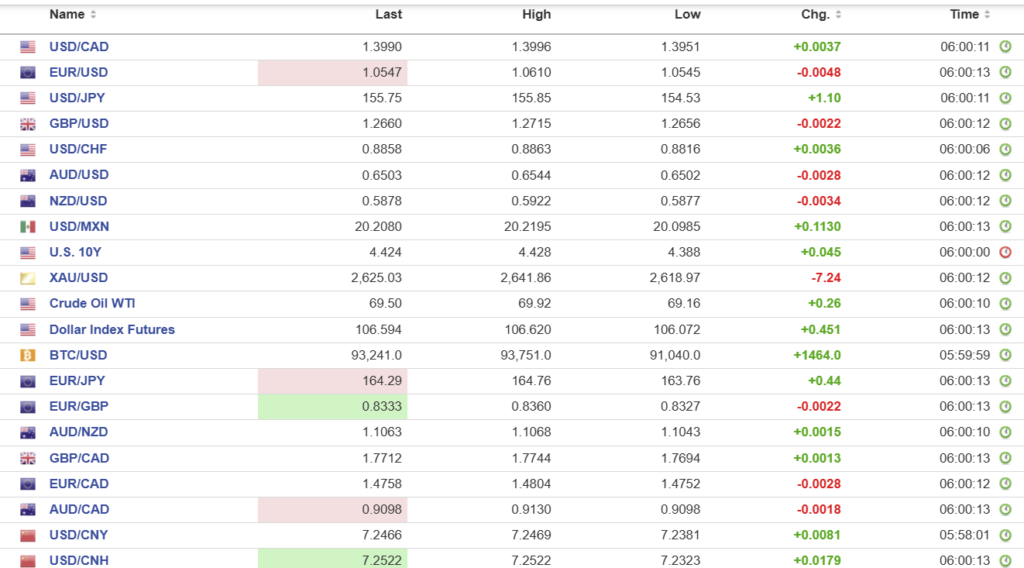Click the Australian flag icon beside AUD/NZD
The height and width of the screenshot is (568, 1024).
coord(28,433)
